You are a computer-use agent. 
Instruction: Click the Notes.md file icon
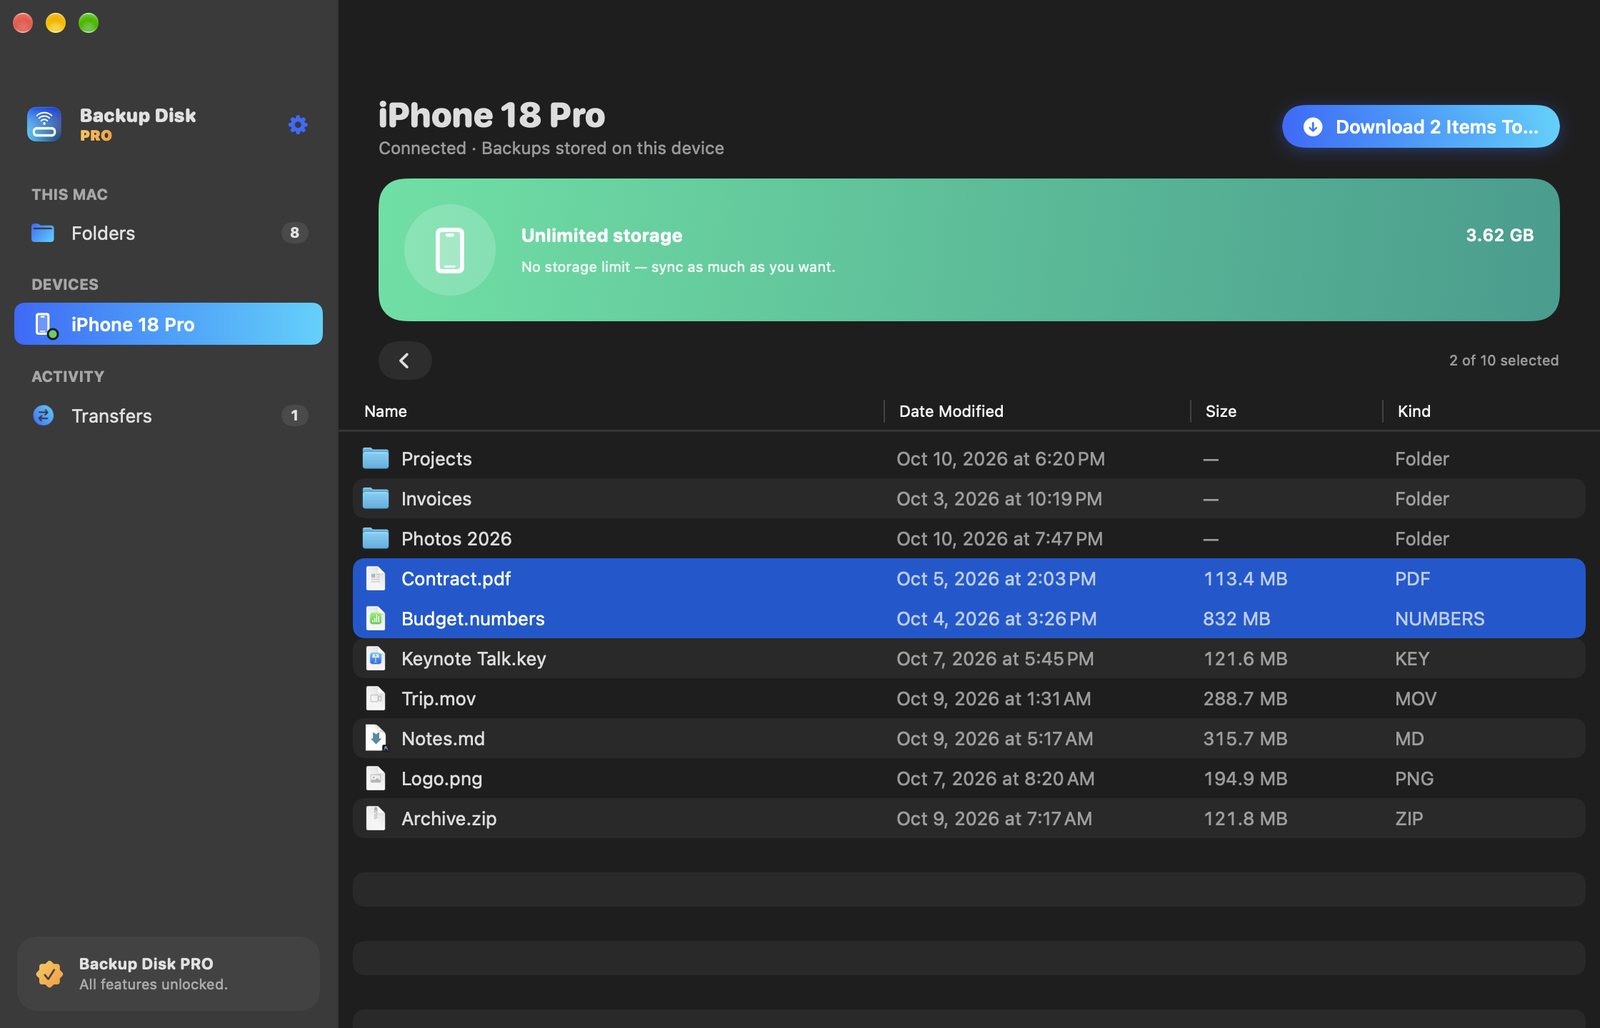pyautogui.click(x=376, y=739)
